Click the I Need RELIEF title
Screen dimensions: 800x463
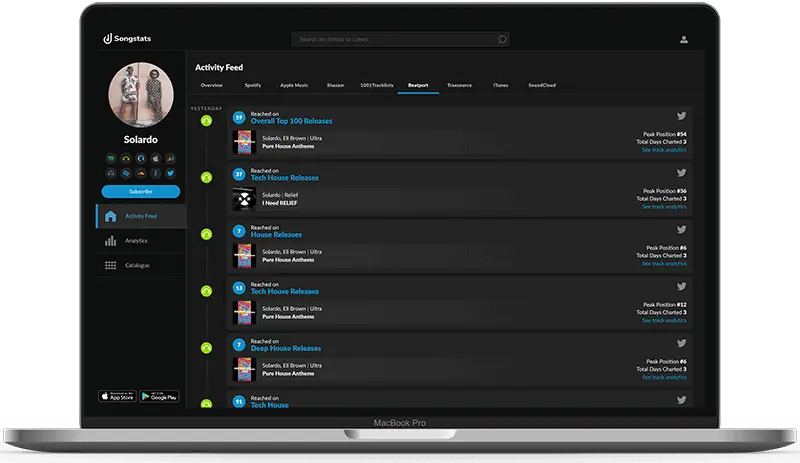[x=280, y=203]
